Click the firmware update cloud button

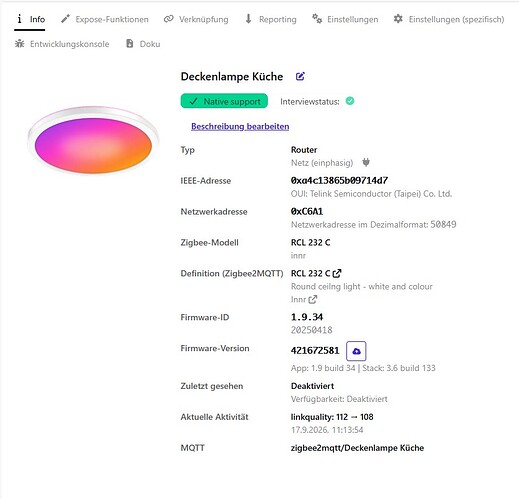[356, 351]
